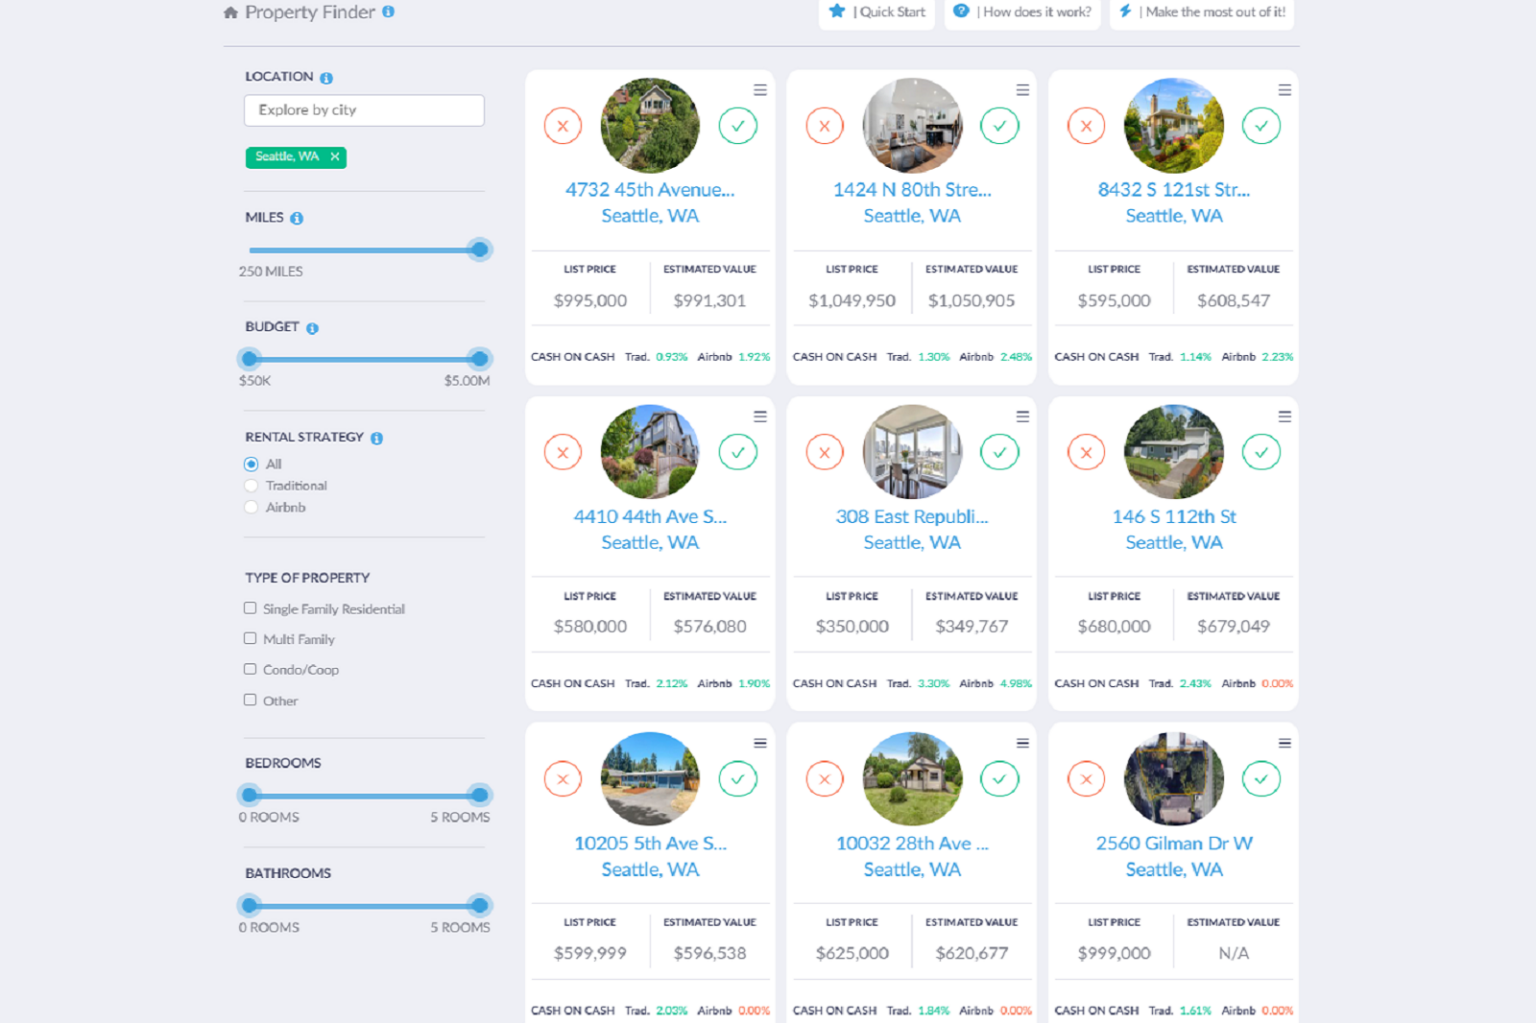Open the Quick Start guide
Viewport: 1536px width, 1023px height.
876,12
